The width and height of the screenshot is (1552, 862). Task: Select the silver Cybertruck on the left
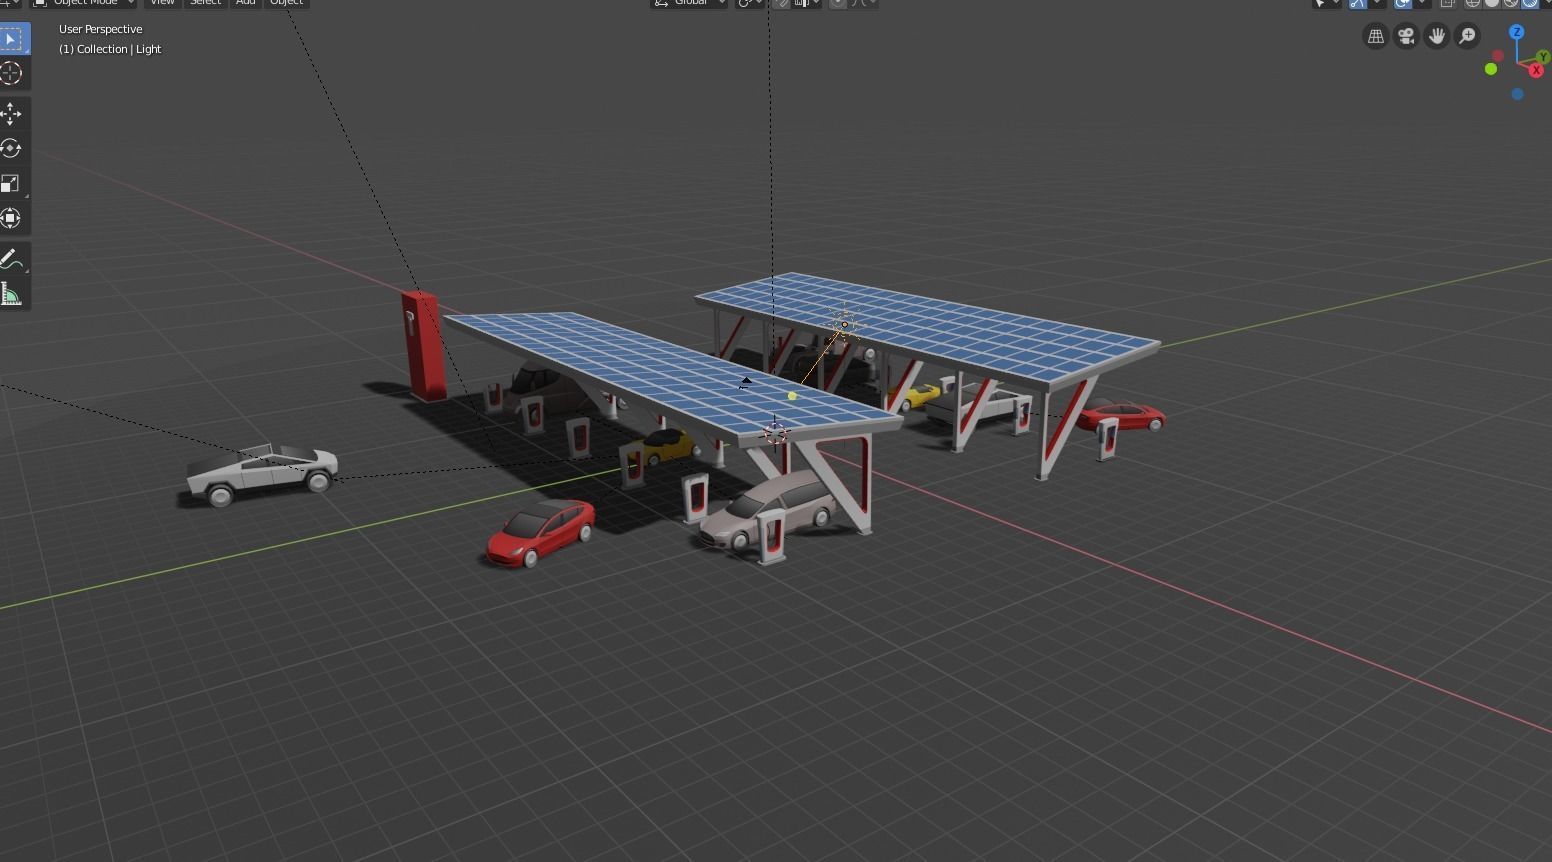point(262,473)
